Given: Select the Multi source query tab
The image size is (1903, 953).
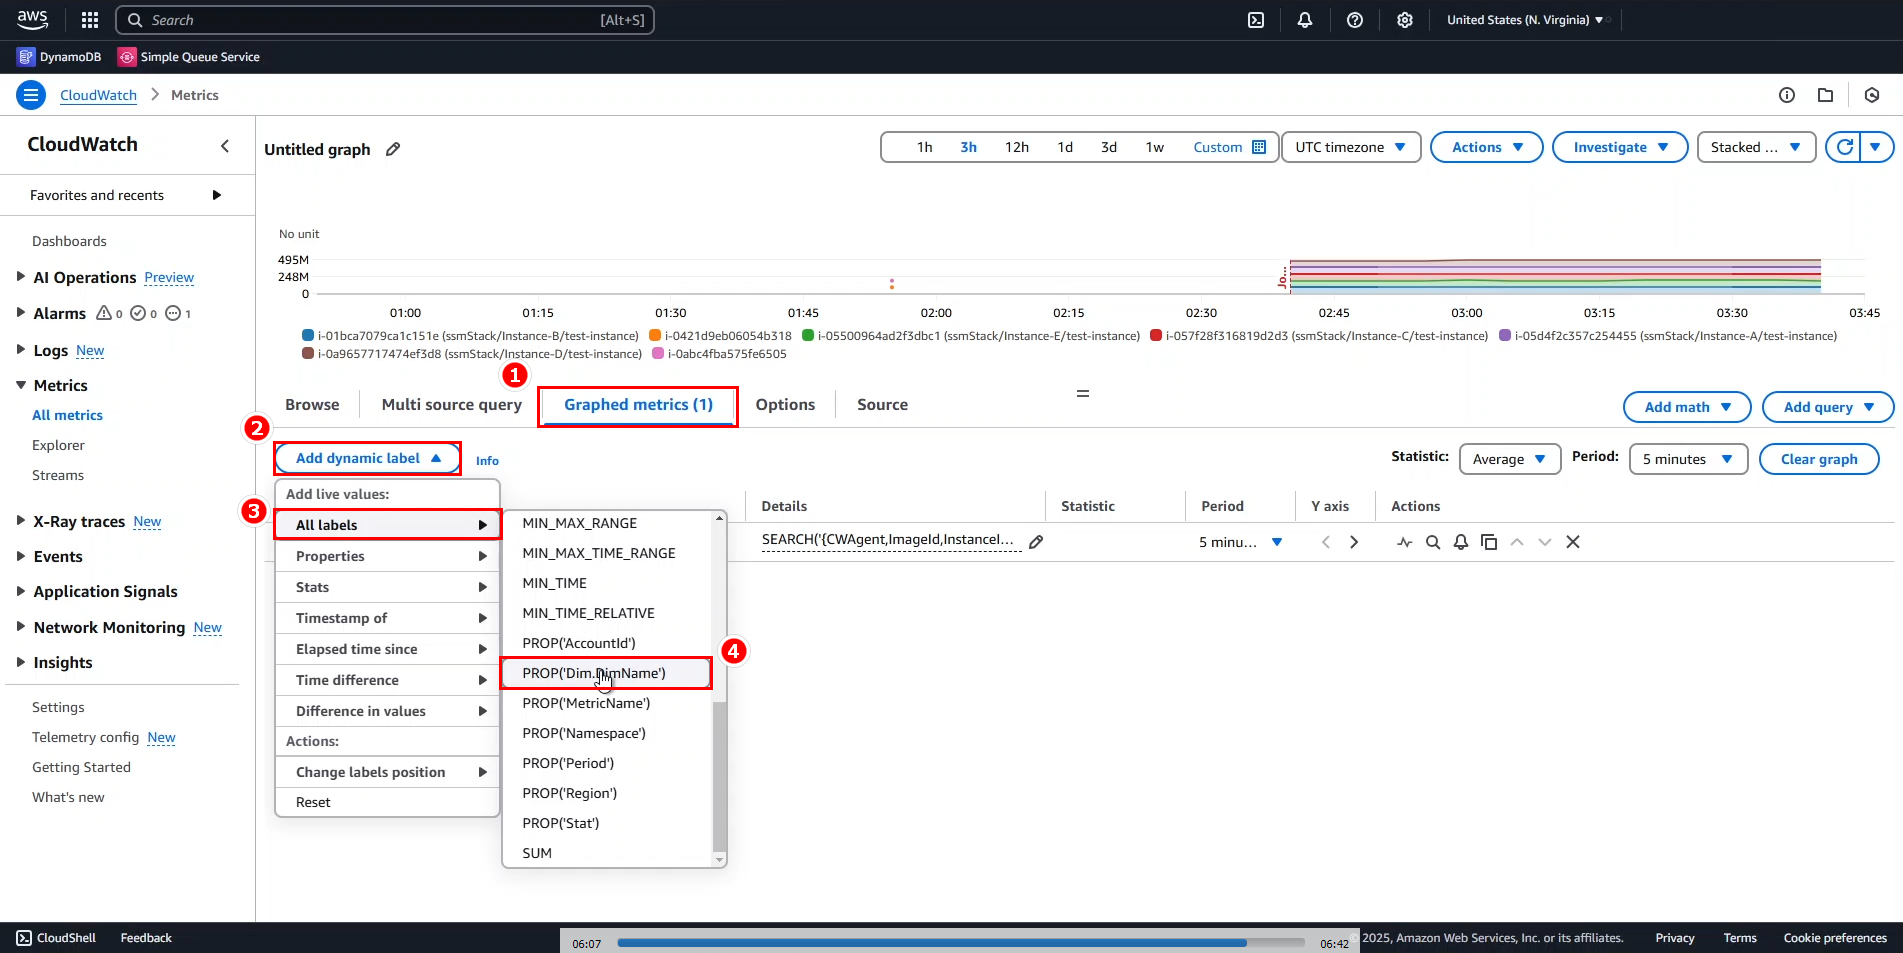Looking at the screenshot, I should point(452,405).
